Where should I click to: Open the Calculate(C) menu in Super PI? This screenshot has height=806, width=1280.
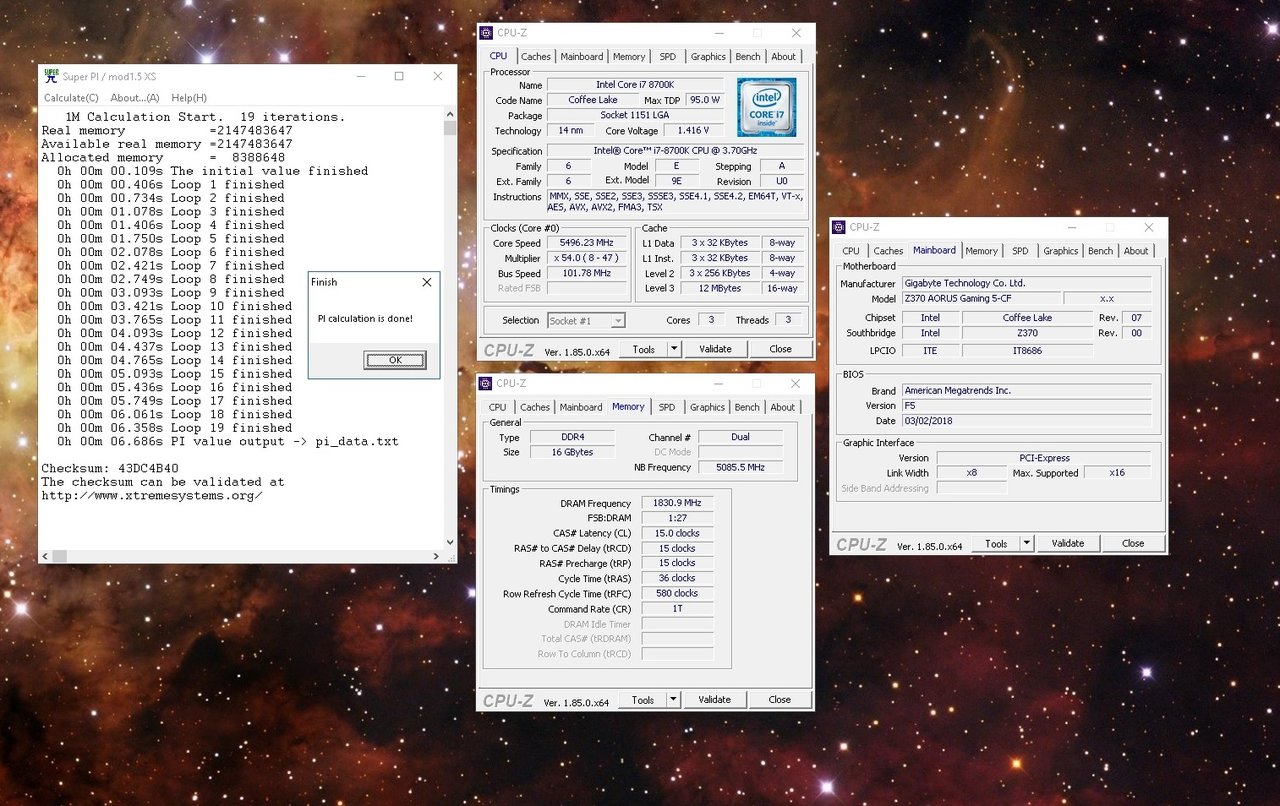point(71,98)
